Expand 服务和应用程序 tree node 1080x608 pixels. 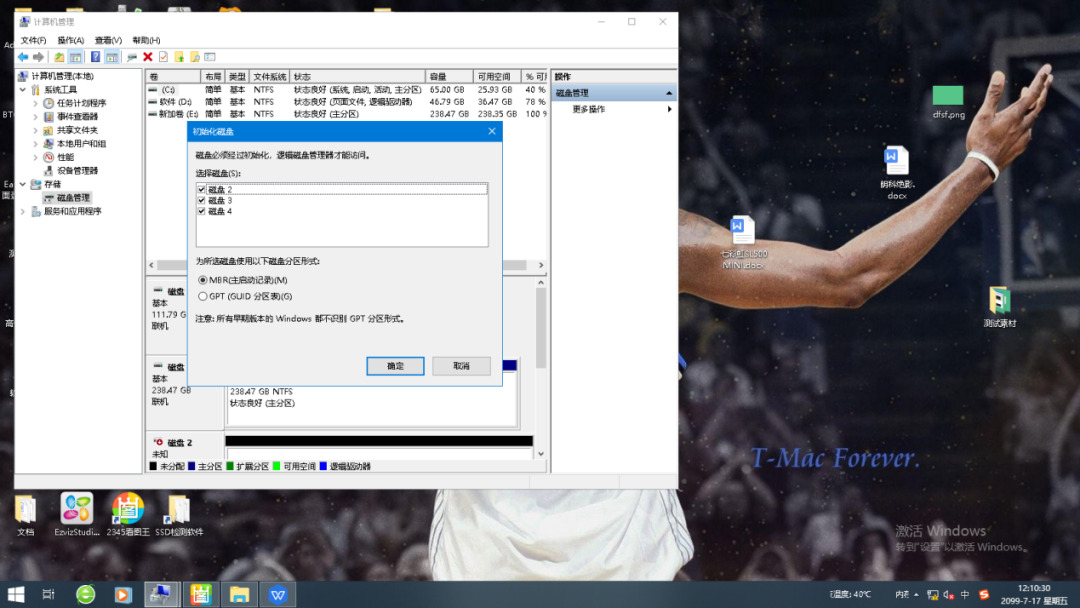click(x=23, y=211)
